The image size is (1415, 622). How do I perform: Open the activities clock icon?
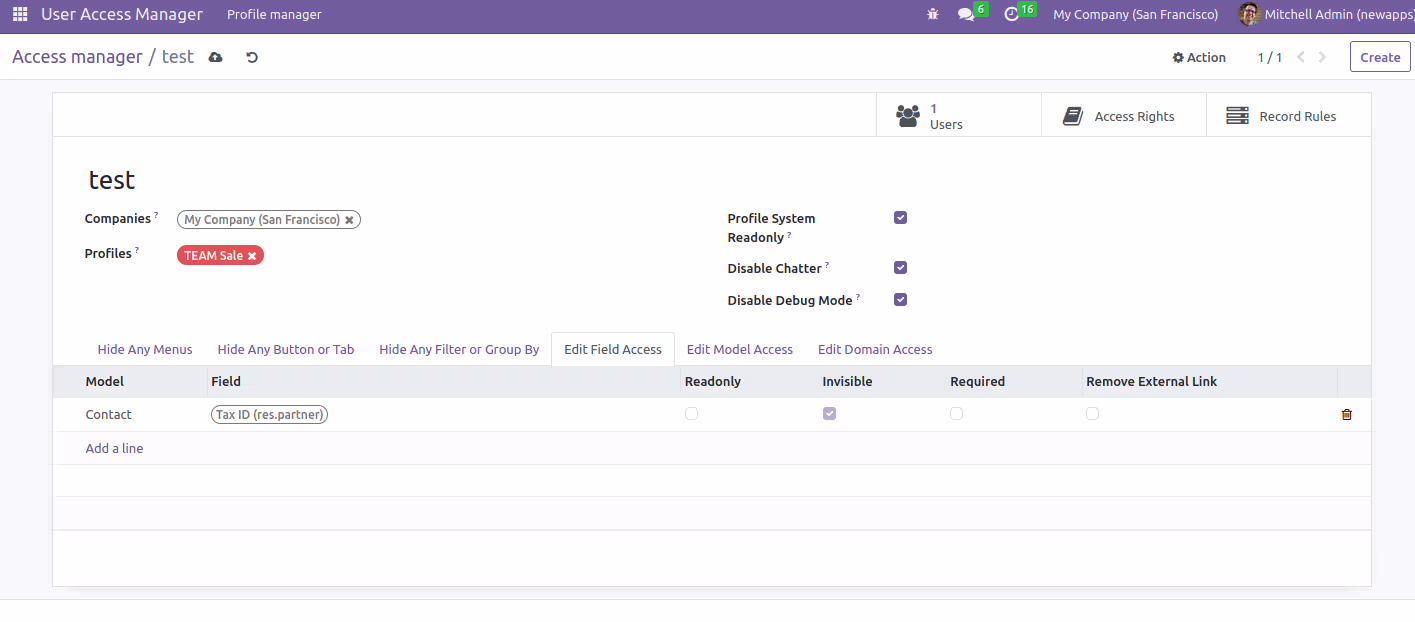[1012, 15]
